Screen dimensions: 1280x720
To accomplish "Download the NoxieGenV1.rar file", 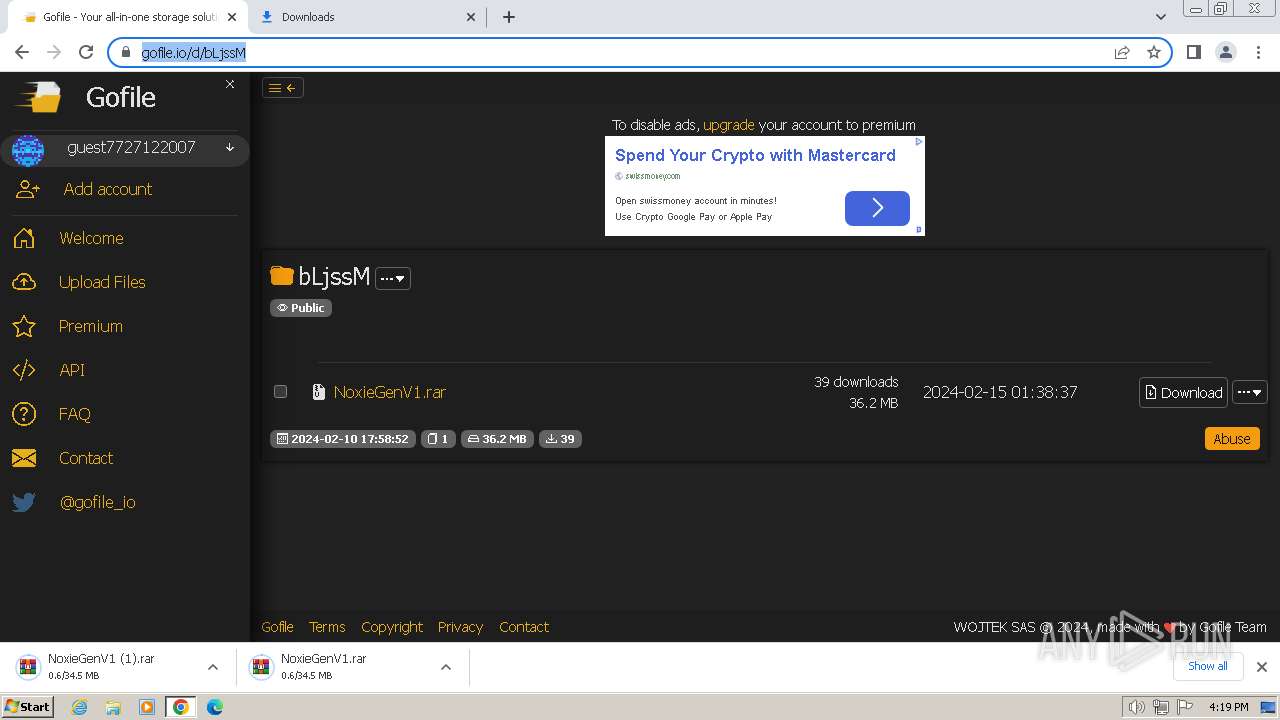I will [1183, 392].
